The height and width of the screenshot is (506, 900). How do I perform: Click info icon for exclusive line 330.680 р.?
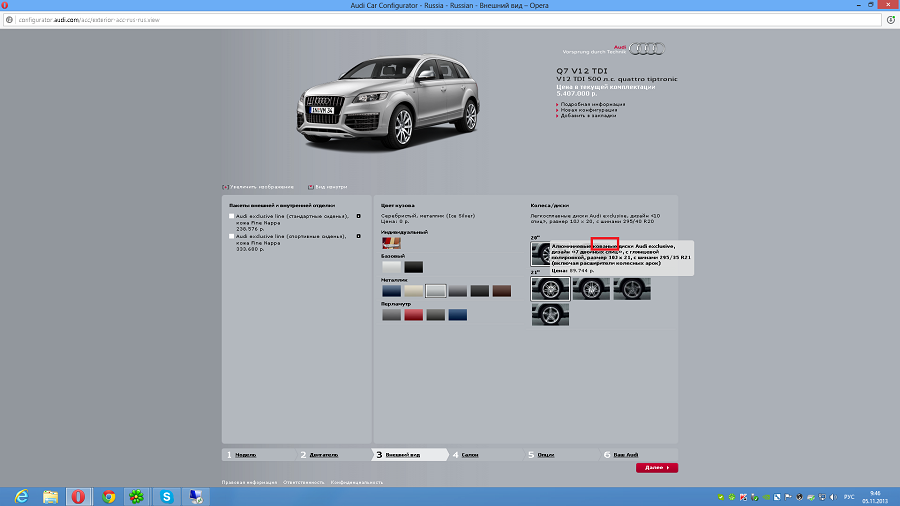[359, 236]
